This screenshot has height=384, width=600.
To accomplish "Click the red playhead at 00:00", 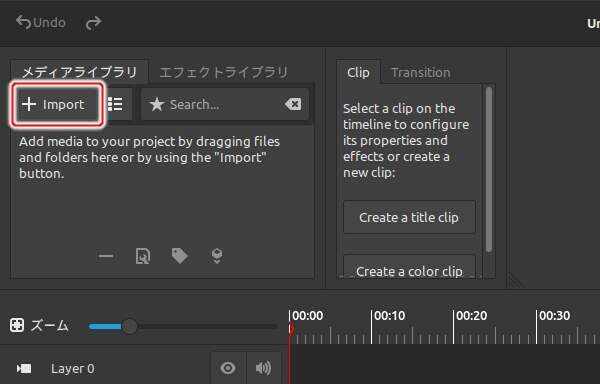I will (x=291, y=329).
